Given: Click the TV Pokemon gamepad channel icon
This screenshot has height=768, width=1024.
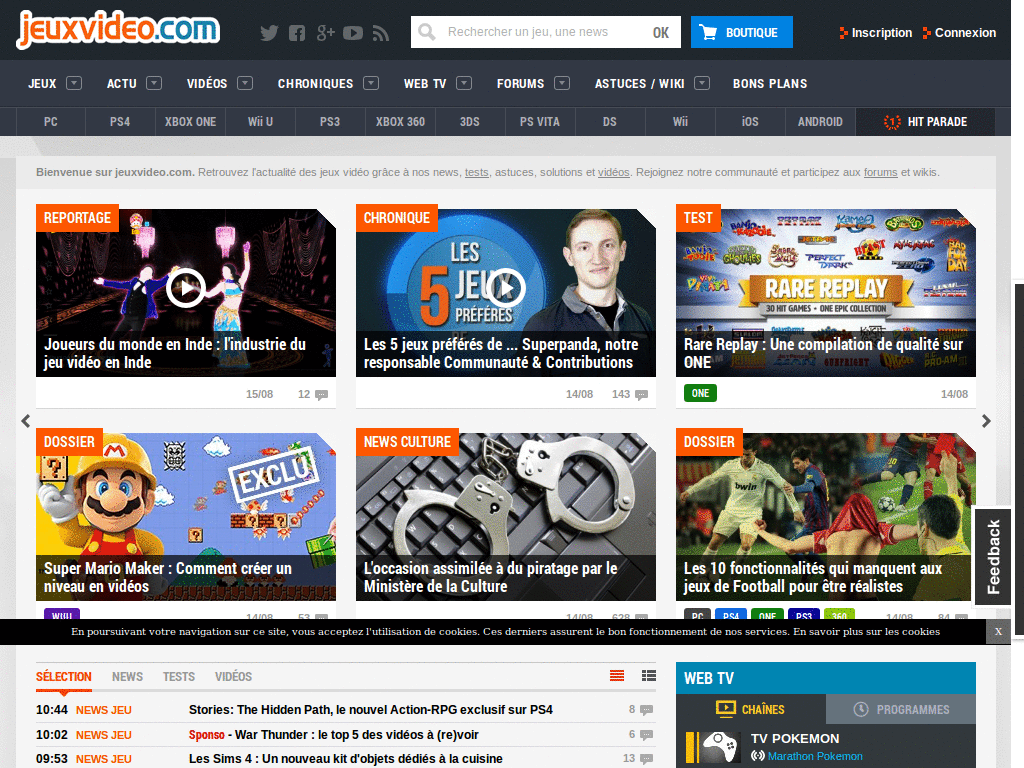Looking at the screenshot, I should click(719, 746).
